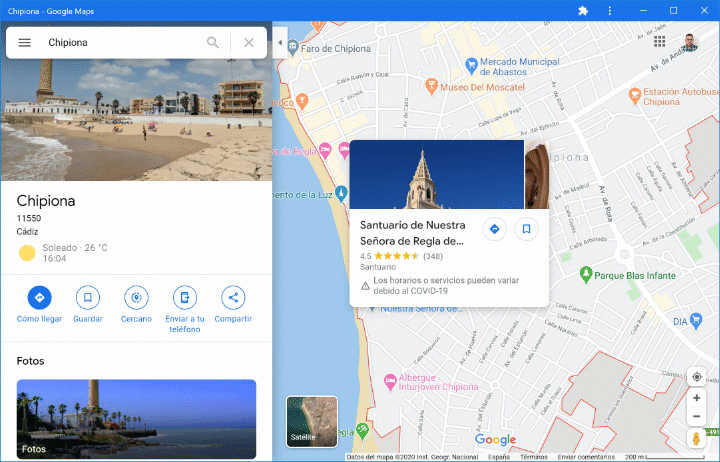Open the Santuario de Nuestra Señora title
This screenshot has height=462, width=720.
pos(412,233)
